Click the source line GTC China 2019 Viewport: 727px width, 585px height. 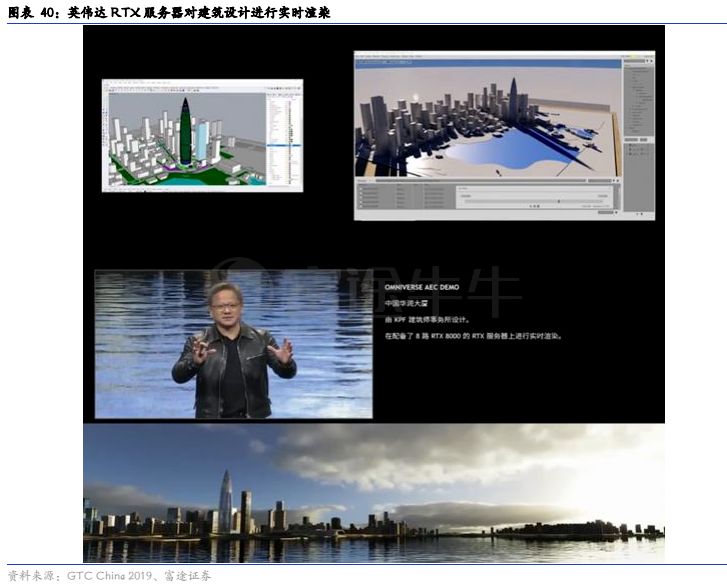click(109, 576)
